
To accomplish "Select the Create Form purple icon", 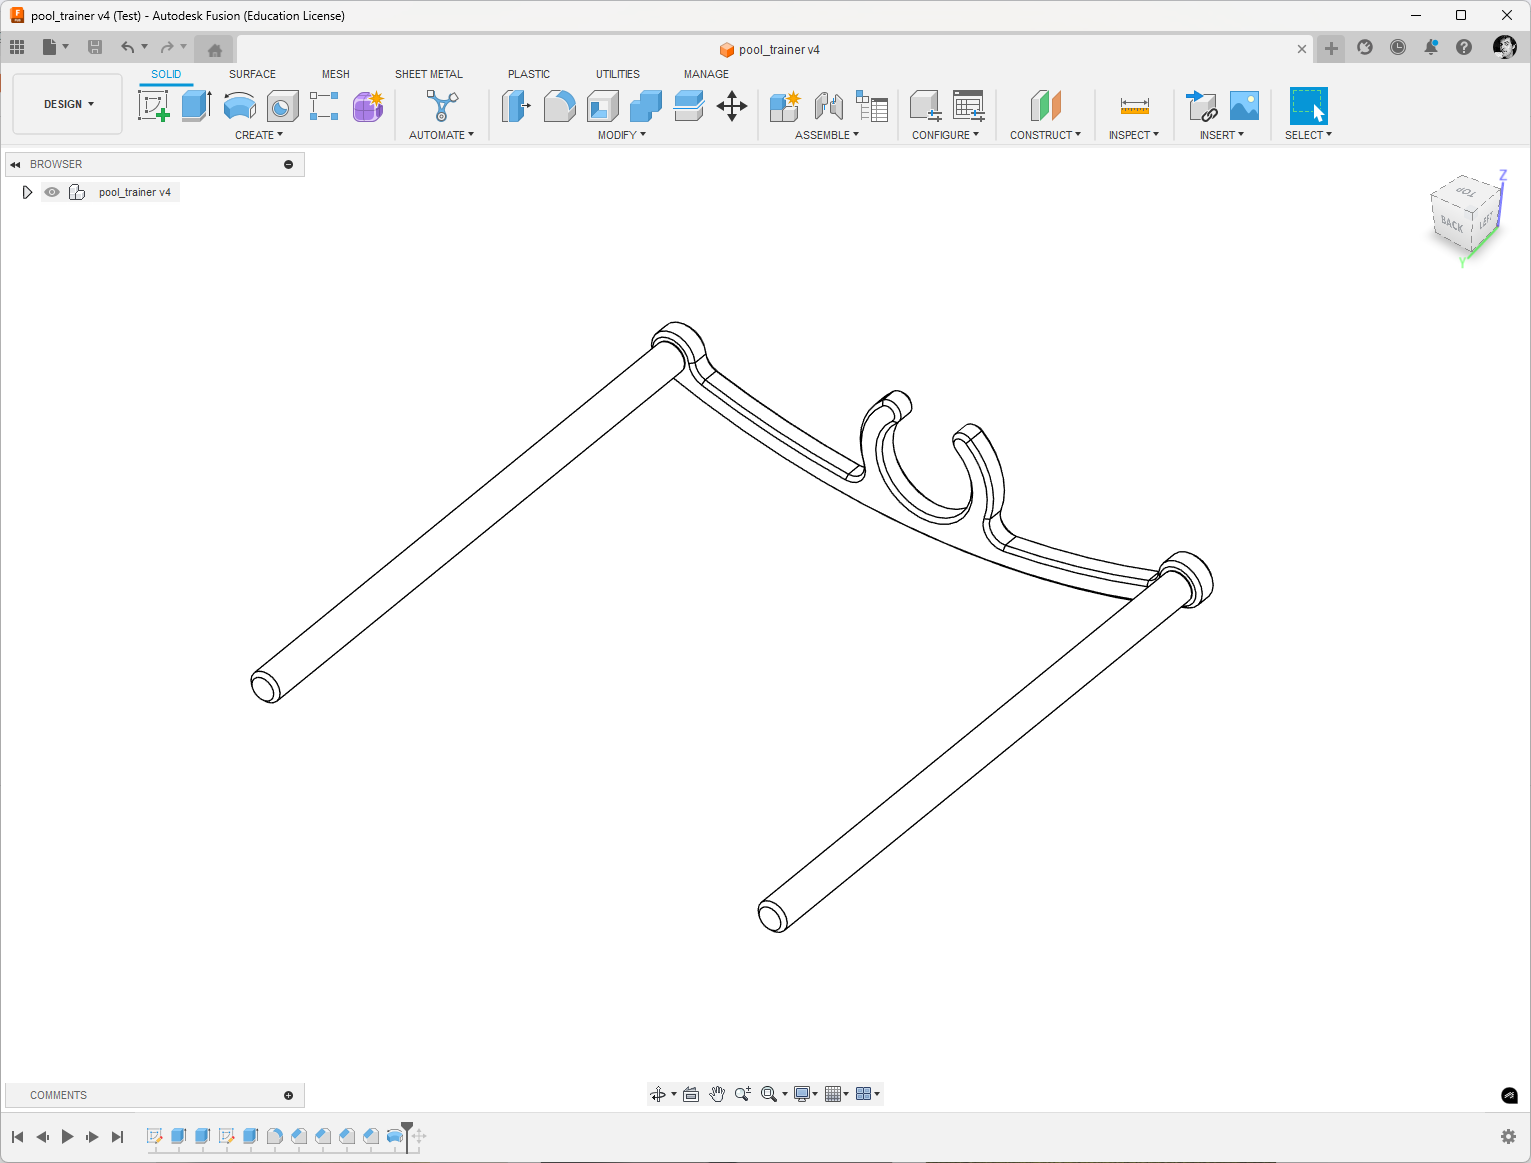I will pyautogui.click(x=368, y=105).
